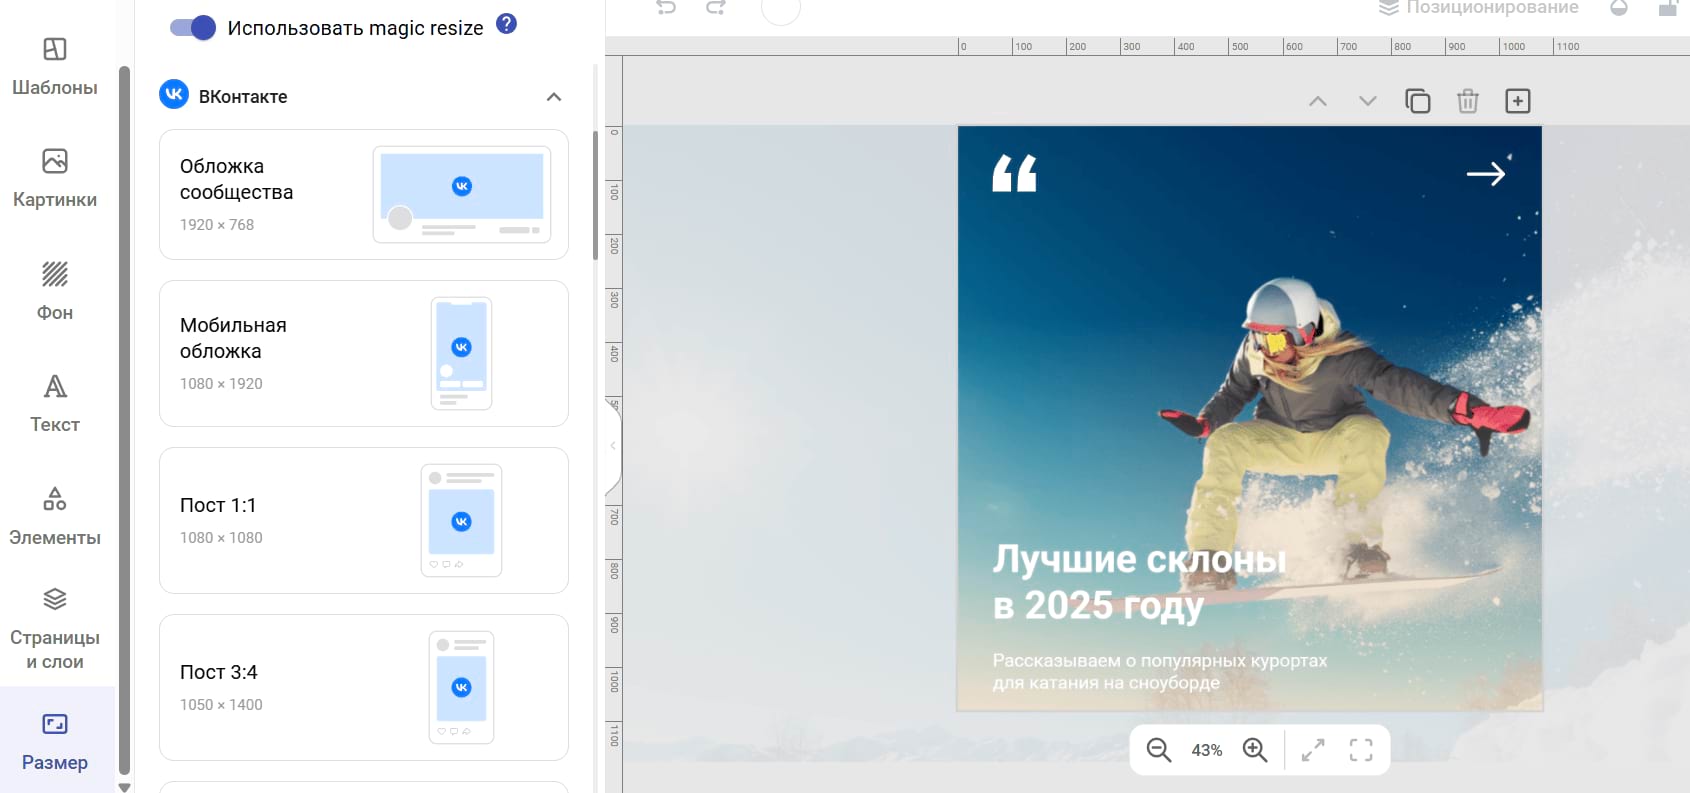Click the 43% zoom level value

[1207, 750]
